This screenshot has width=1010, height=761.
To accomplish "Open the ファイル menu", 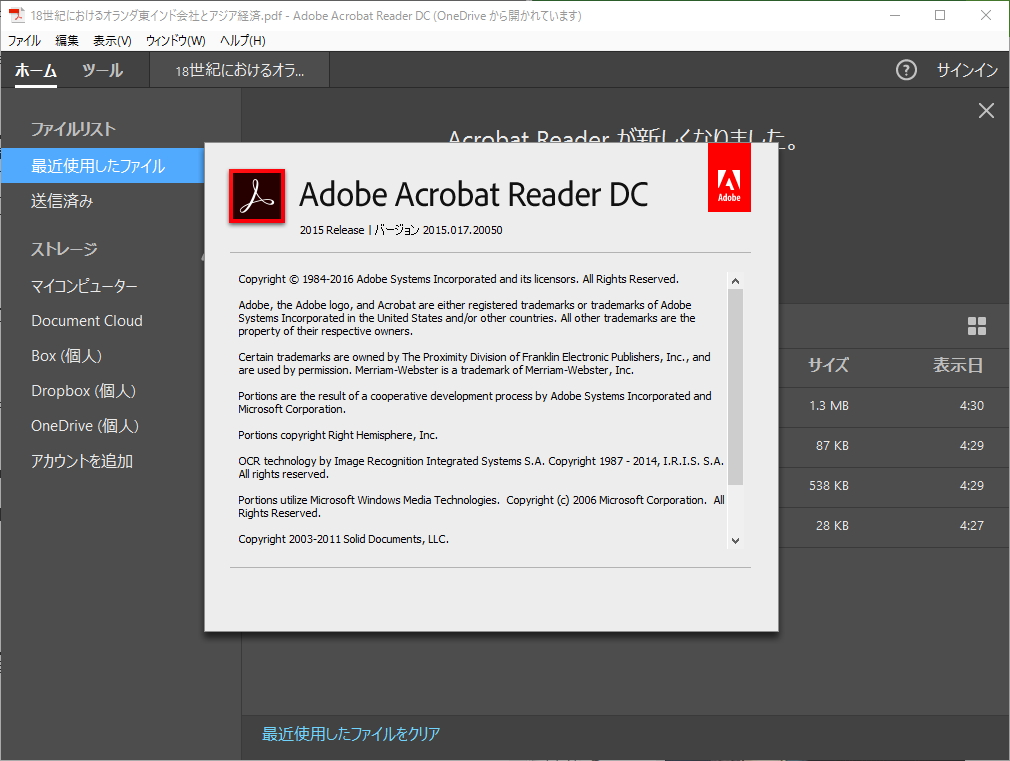I will tap(22, 40).
